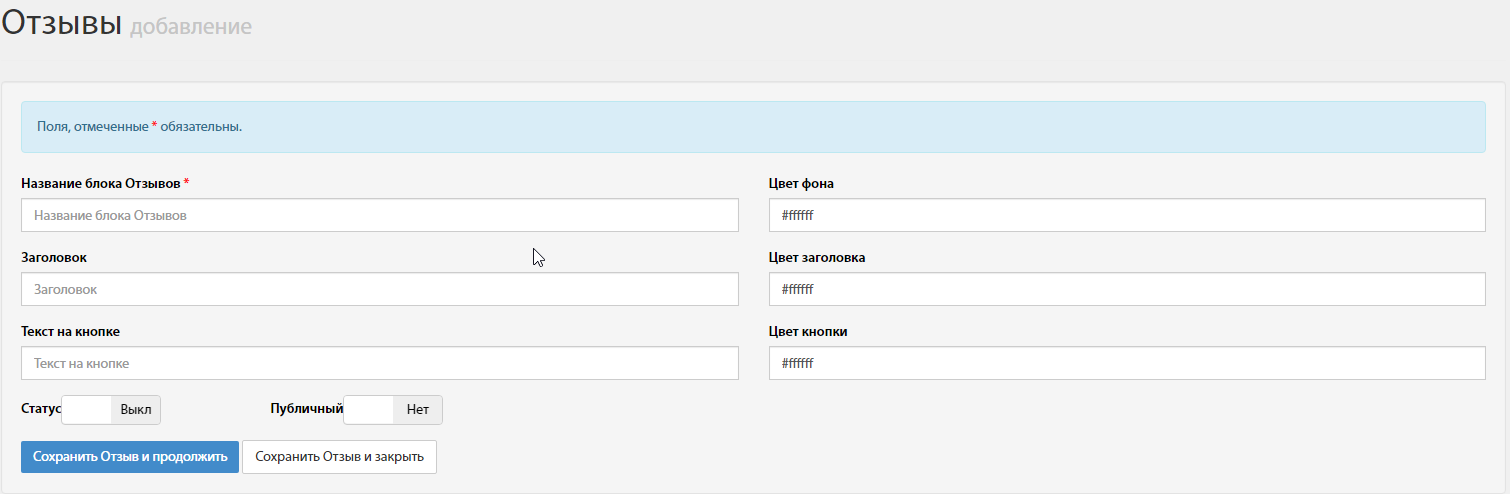This screenshot has height=494, width=1510.
Task: Click the Цвет заголовка color field
Action: pyautogui.click(x=1127, y=289)
